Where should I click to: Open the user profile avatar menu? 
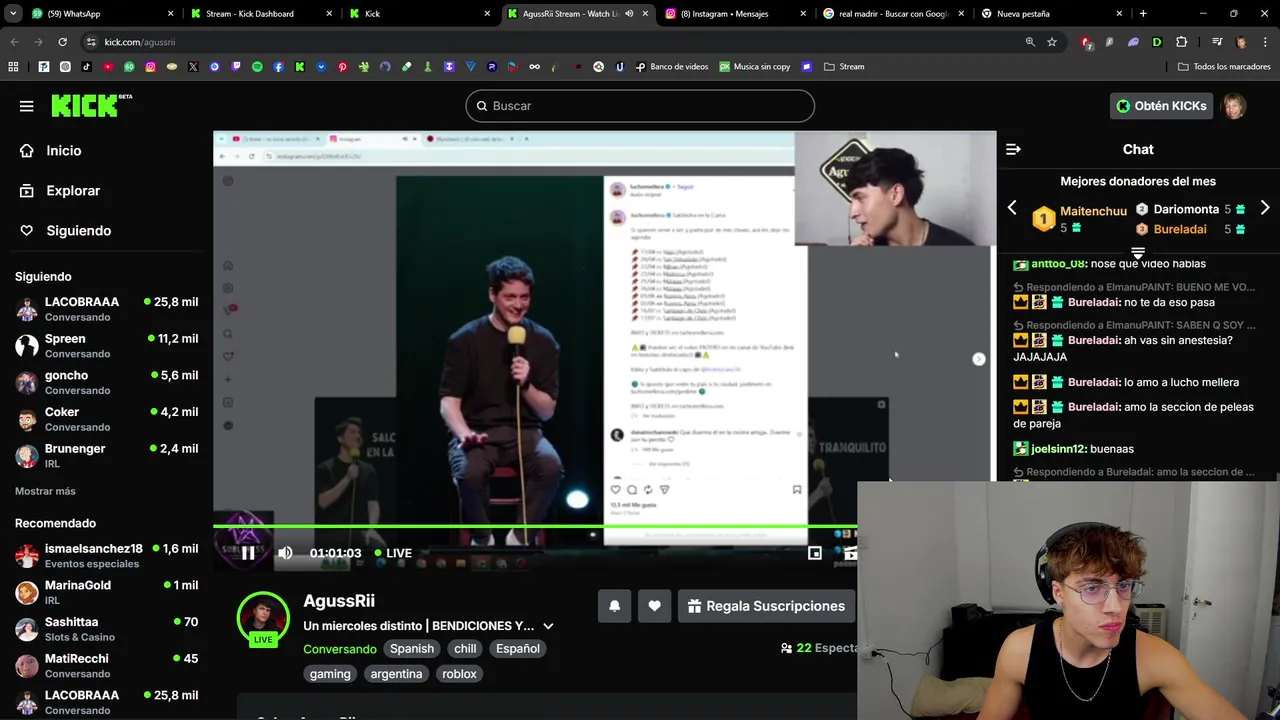pyautogui.click(x=1235, y=106)
